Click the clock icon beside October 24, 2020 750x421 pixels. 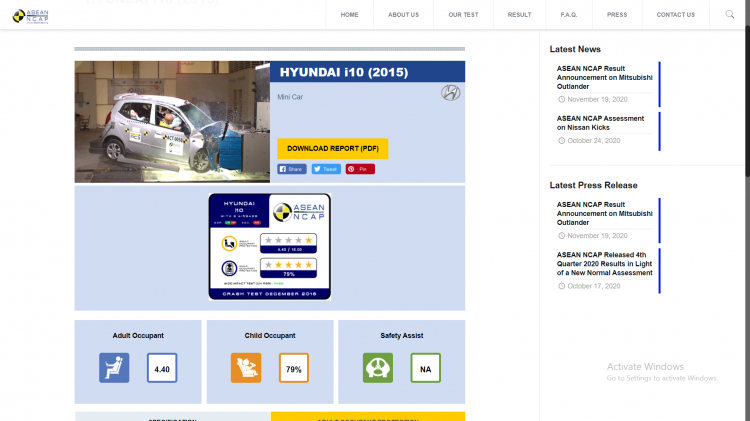(x=562, y=141)
